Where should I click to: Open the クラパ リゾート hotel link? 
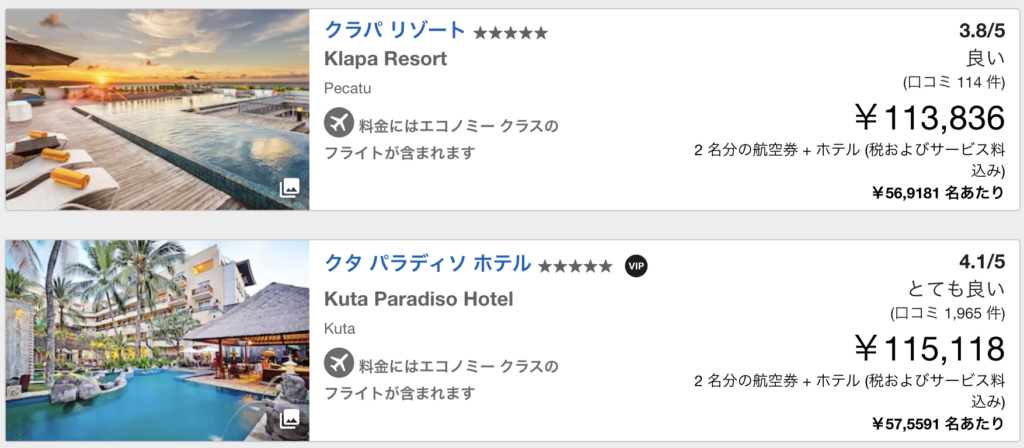click(395, 30)
